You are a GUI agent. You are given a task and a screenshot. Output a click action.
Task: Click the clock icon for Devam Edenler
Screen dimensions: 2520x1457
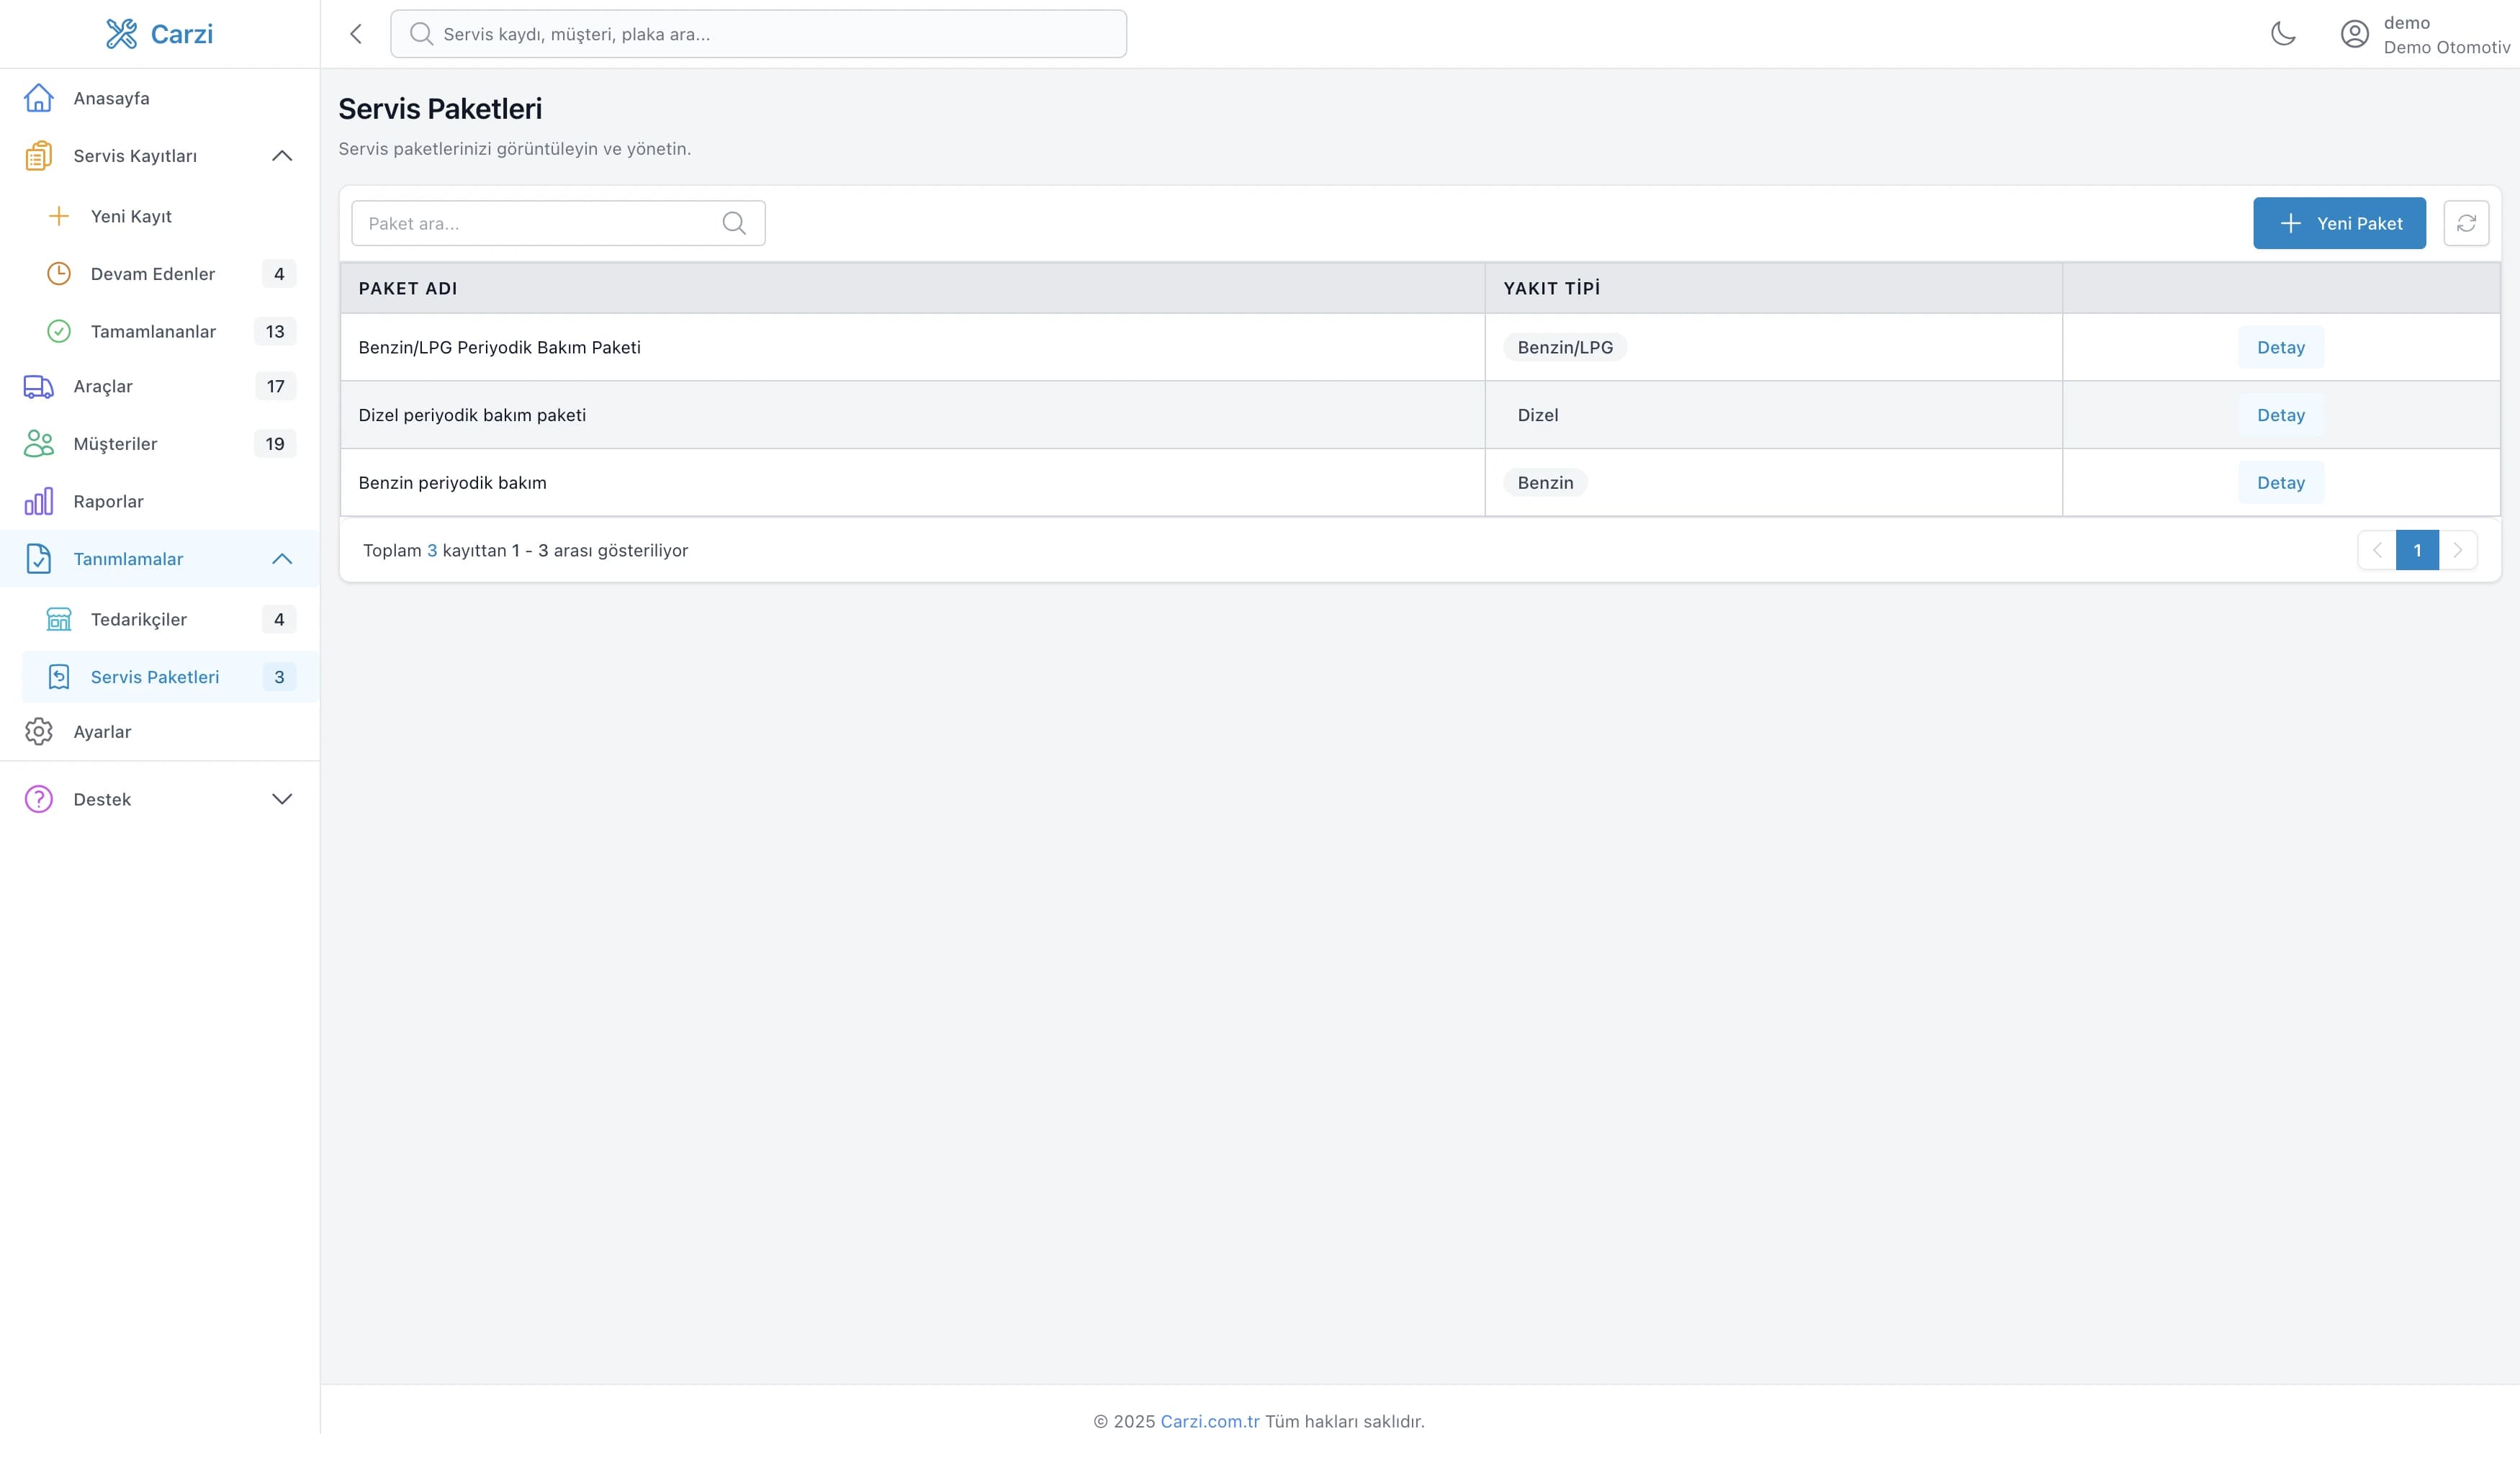point(59,274)
